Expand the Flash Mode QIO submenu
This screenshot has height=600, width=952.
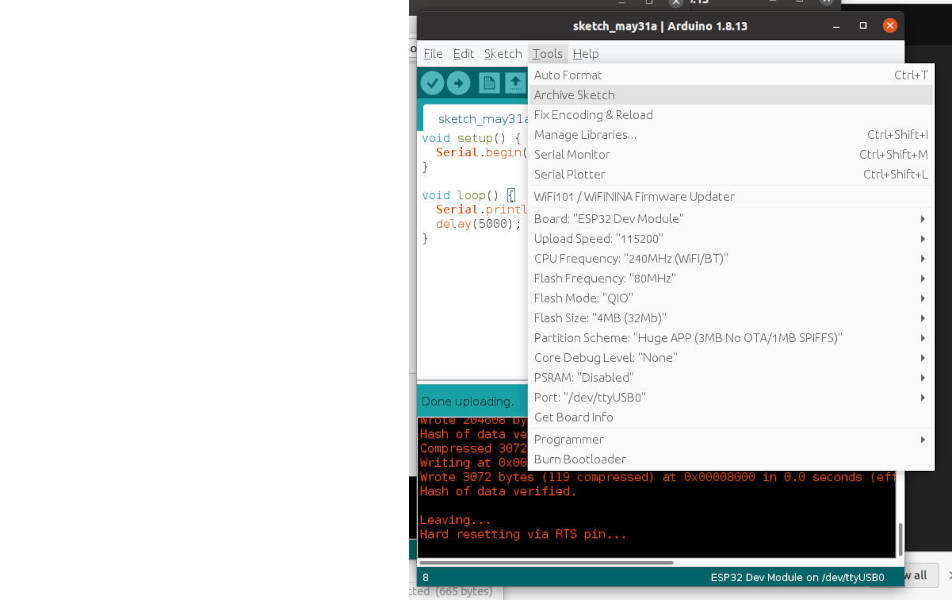[x=731, y=298]
